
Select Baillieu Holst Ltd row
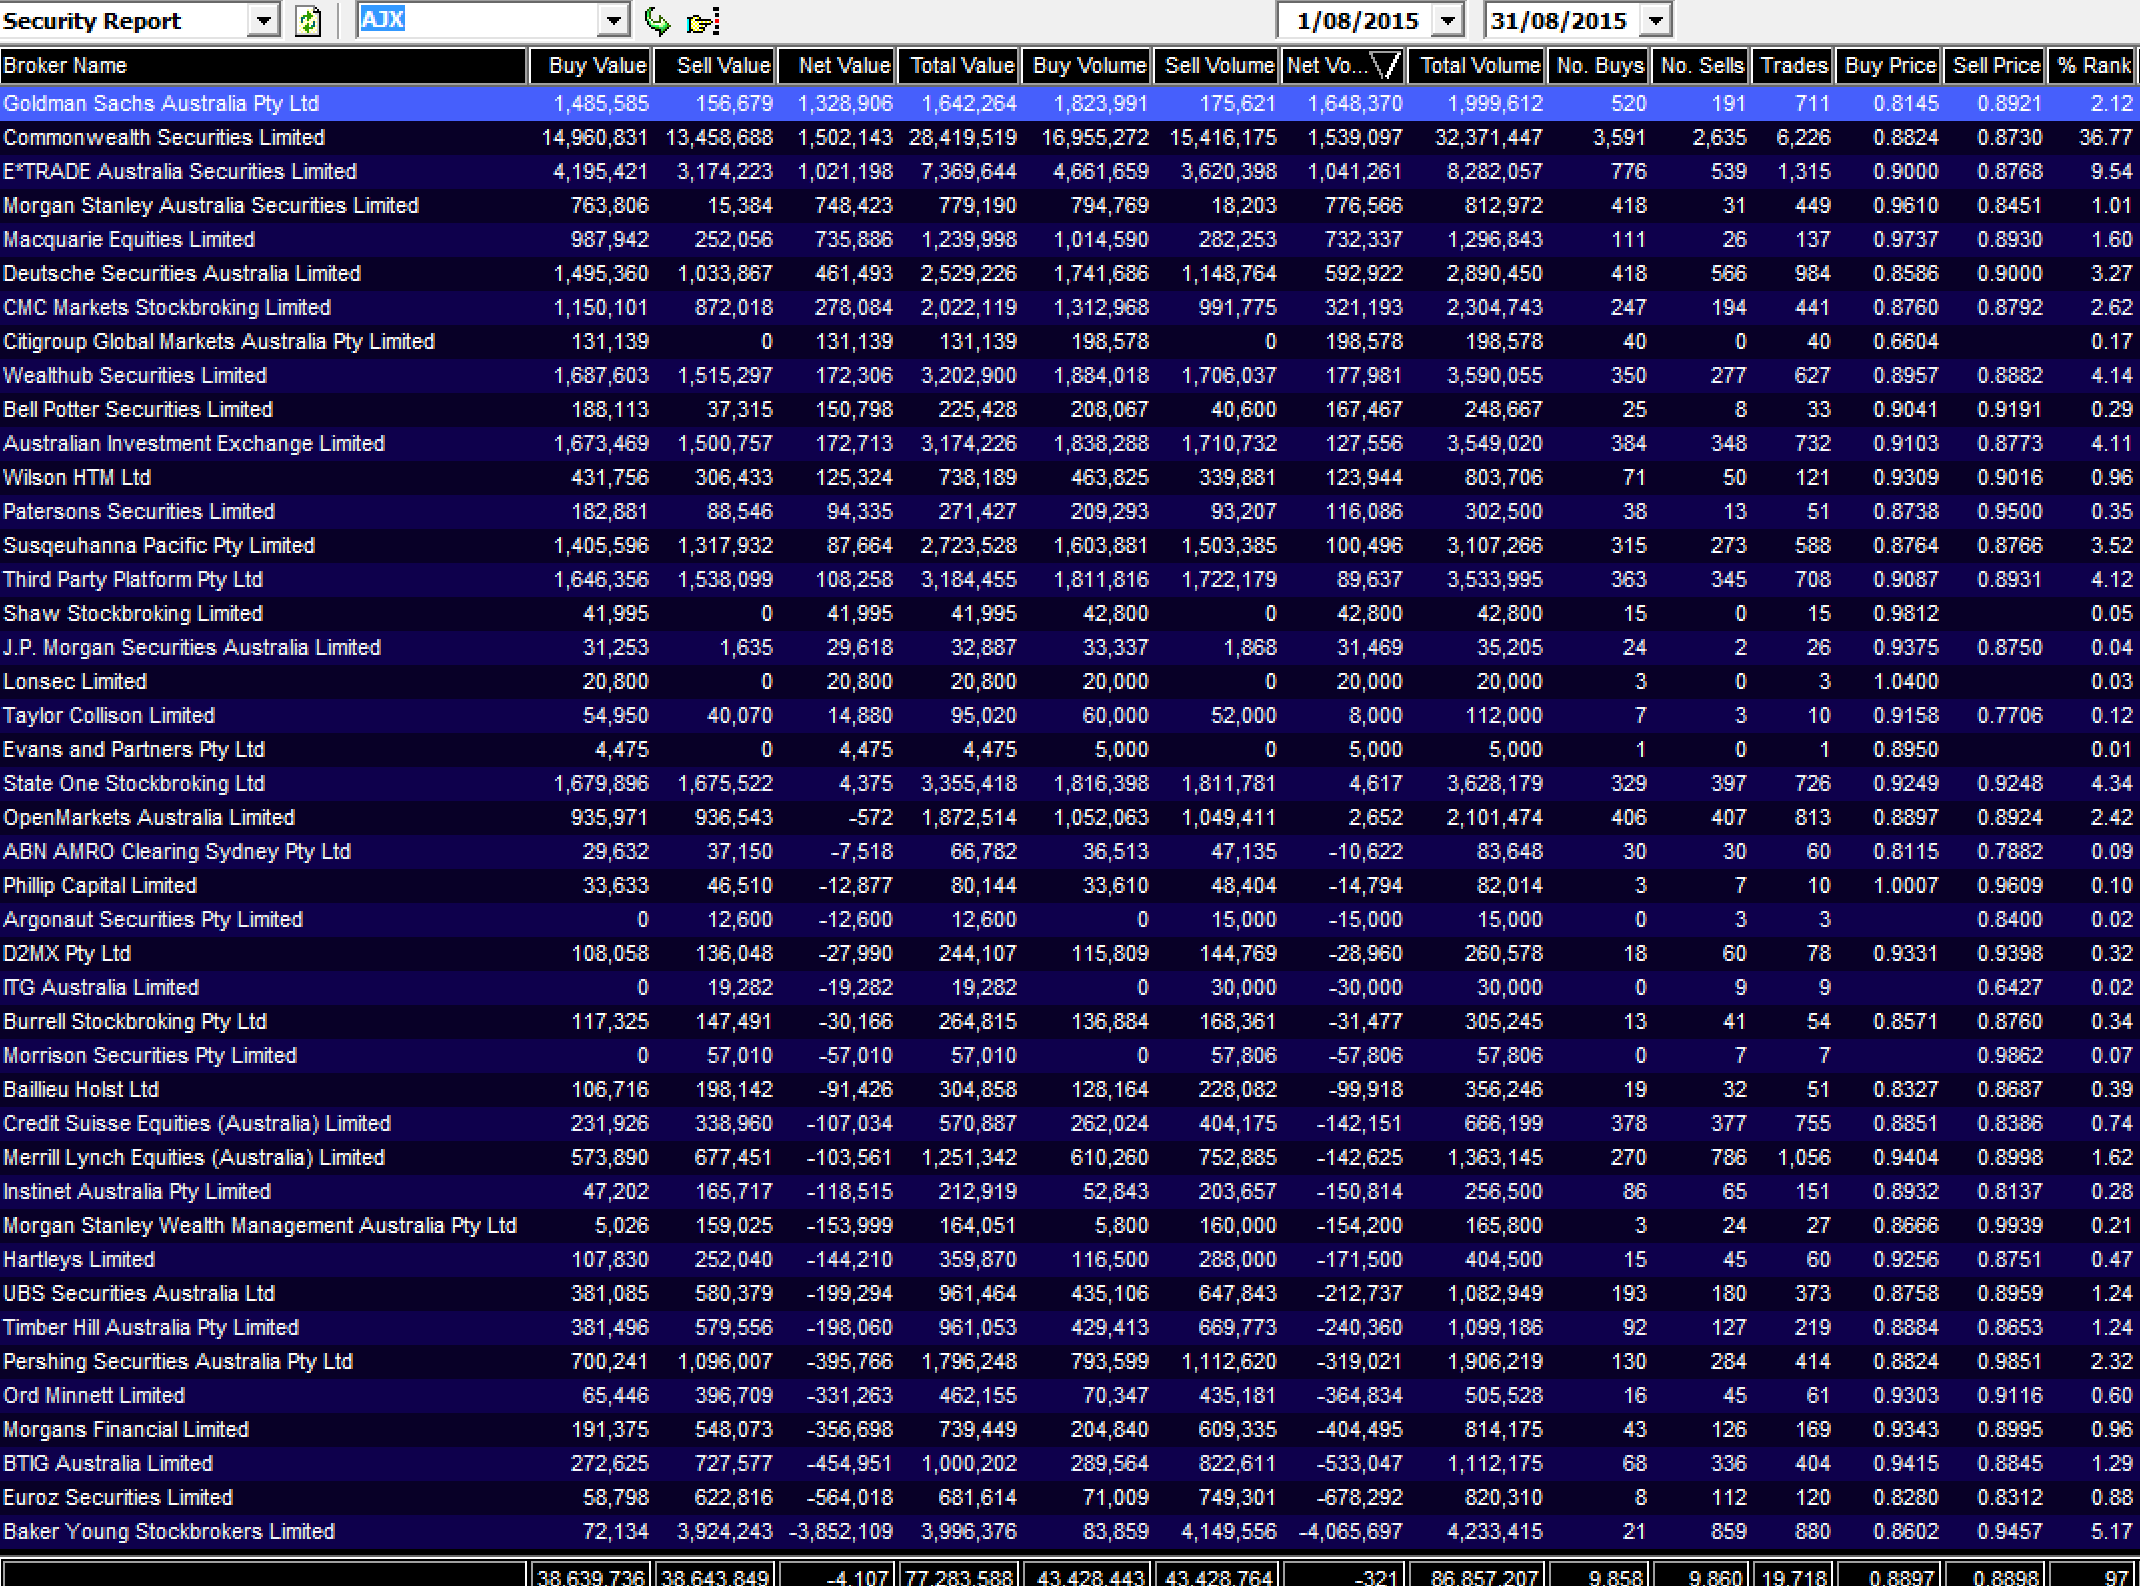point(1068,1090)
